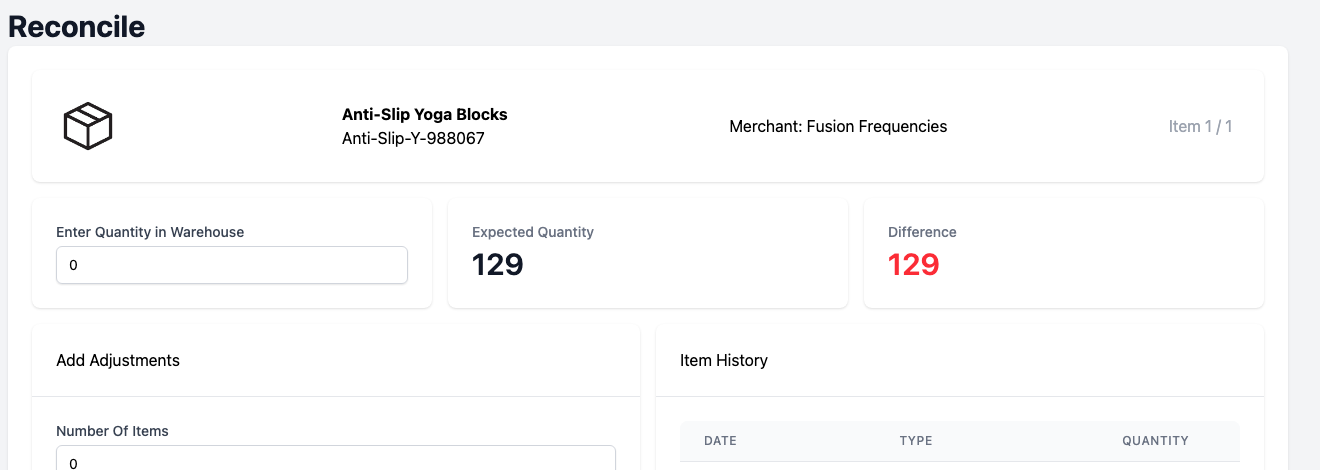Click the package box icon
The width and height of the screenshot is (1320, 470).
pyautogui.click(x=88, y=127)
